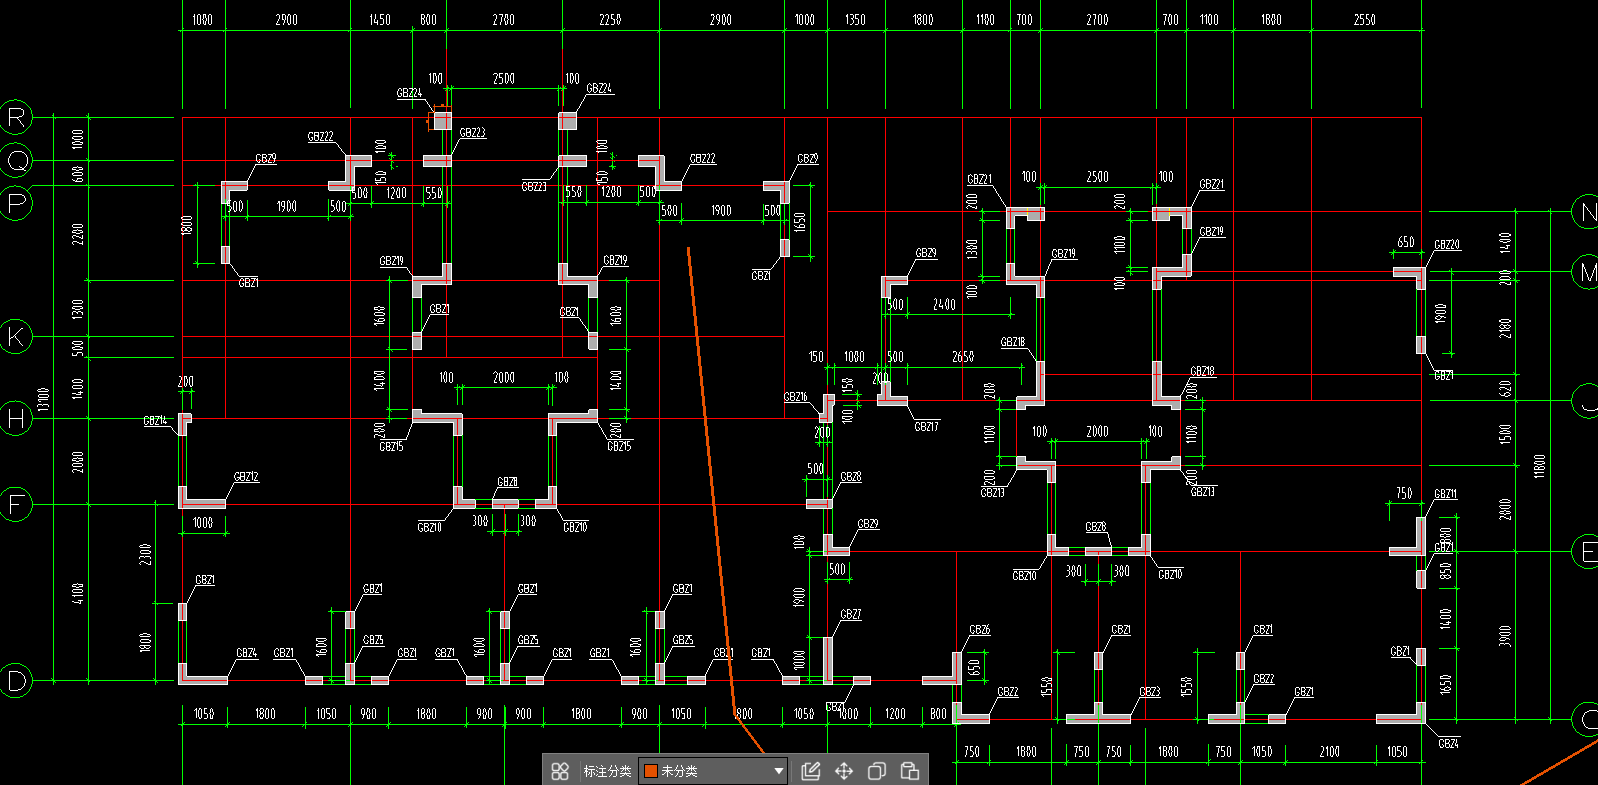The height and width of the screenshot is (785, 1598).
Task: Click the GBZ12 column label
Action: tap(246, 477)
